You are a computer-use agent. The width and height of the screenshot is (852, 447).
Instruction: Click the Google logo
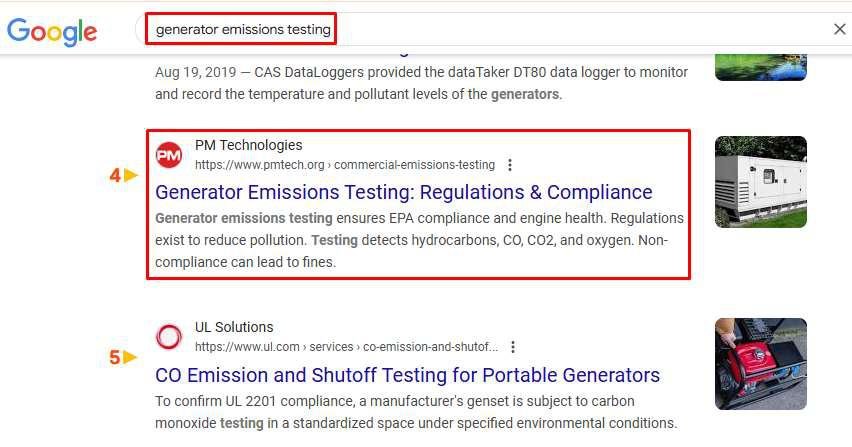[52, 30]
